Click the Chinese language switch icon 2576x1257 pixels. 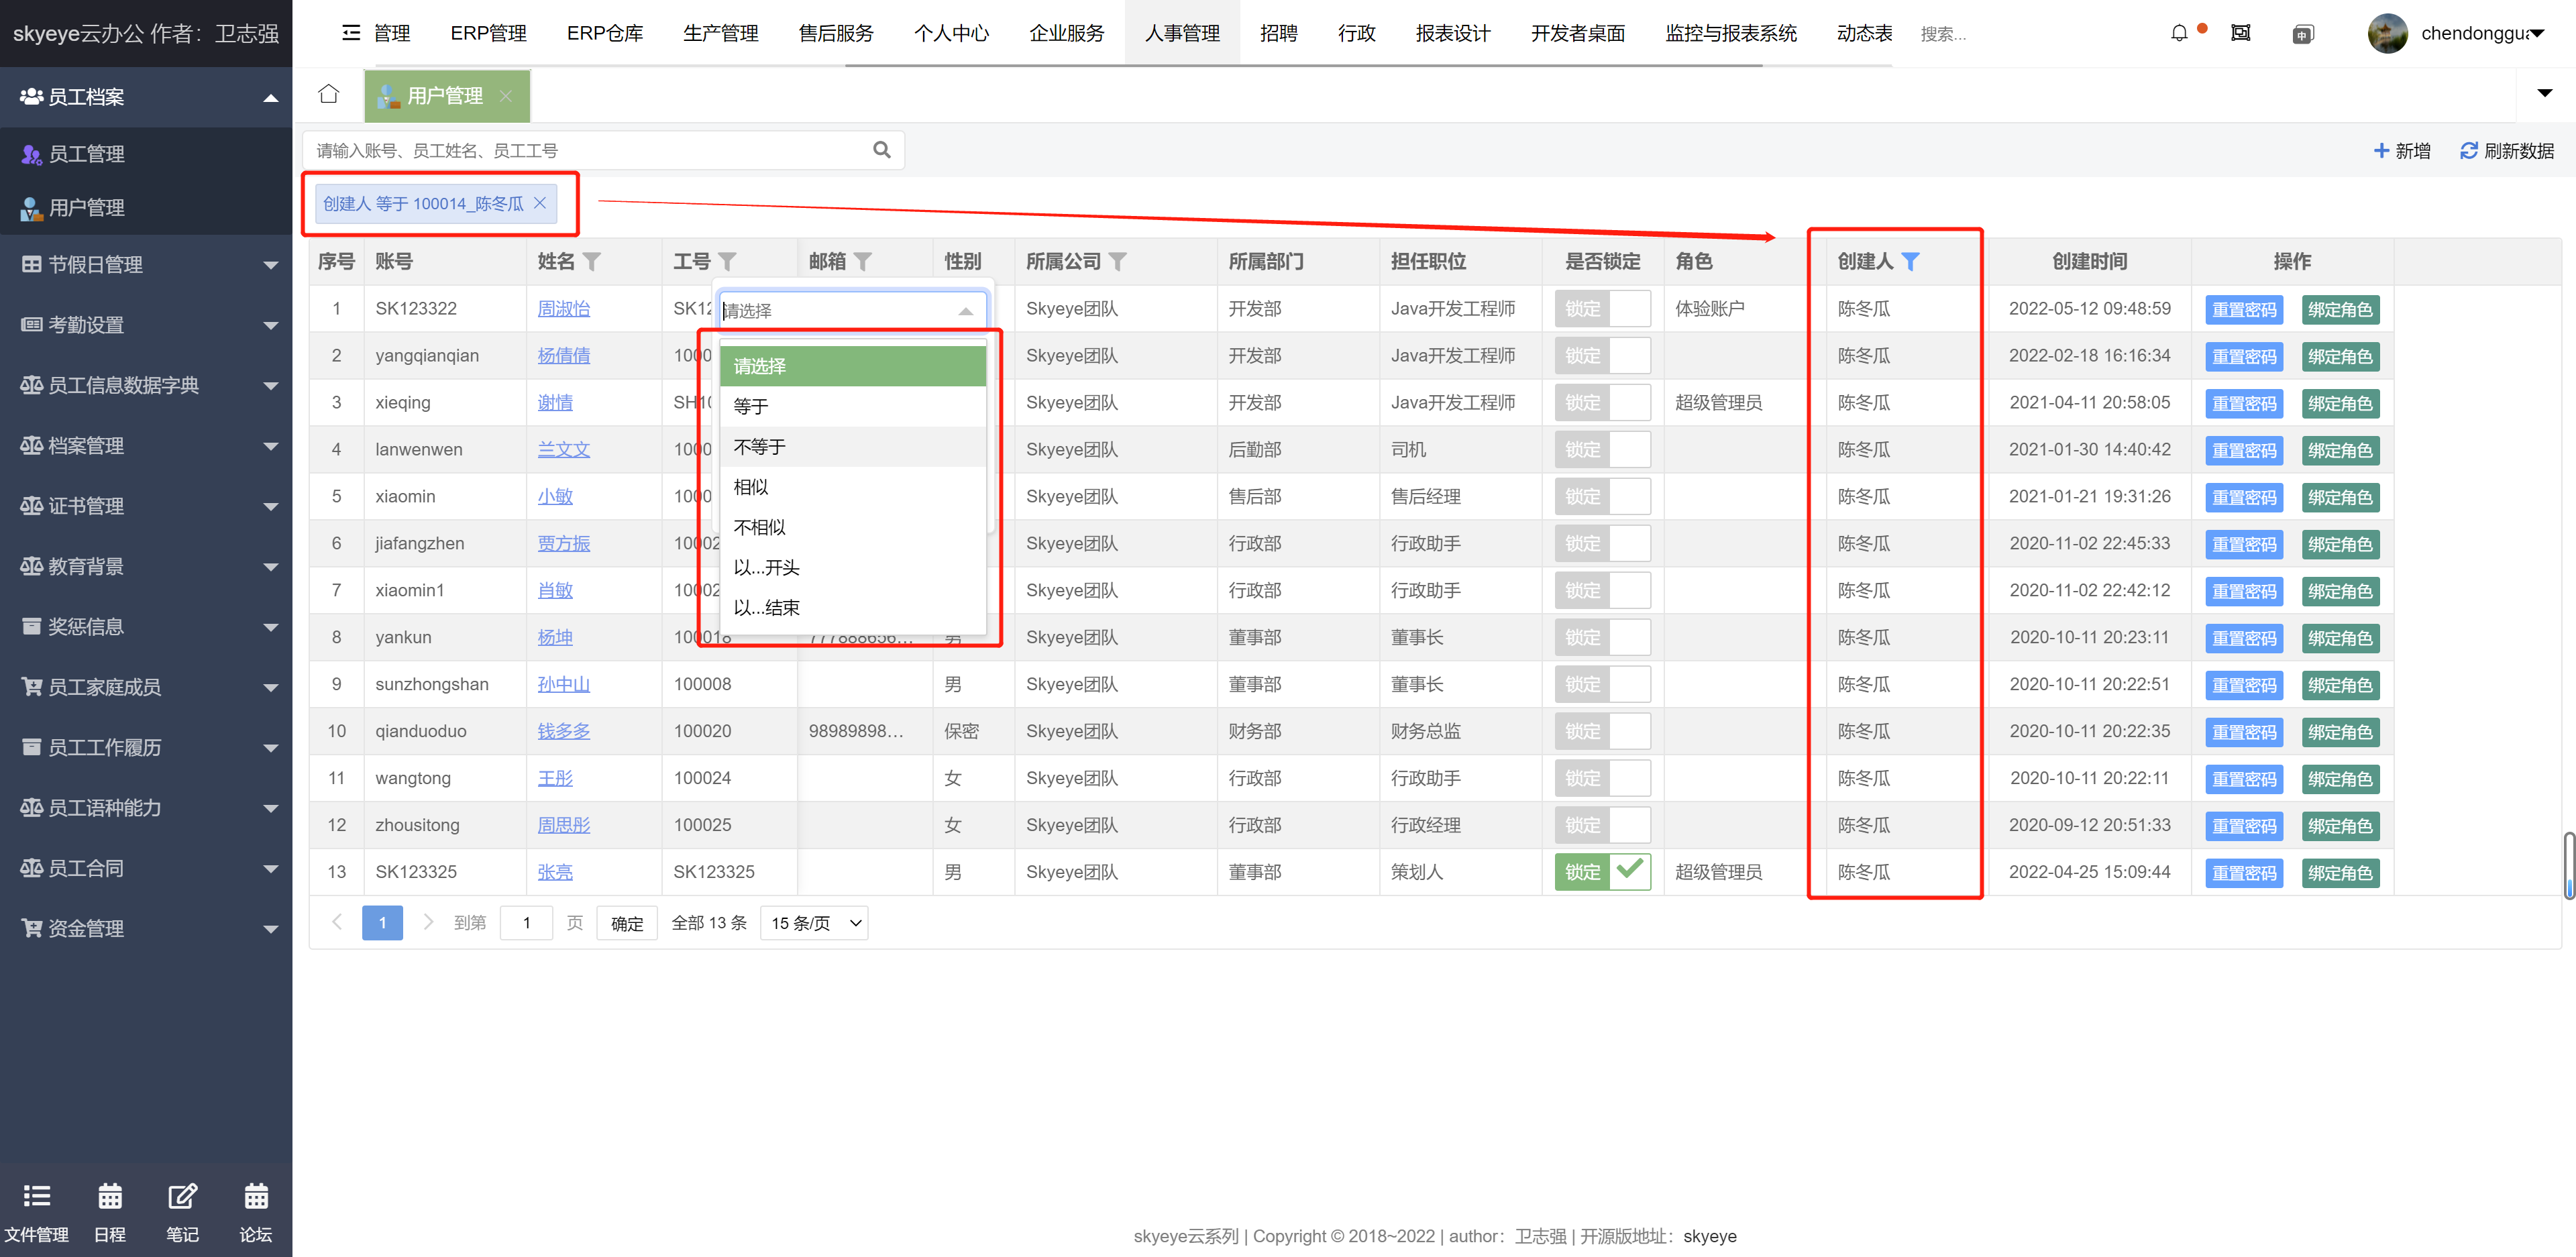click(2302, 34)
